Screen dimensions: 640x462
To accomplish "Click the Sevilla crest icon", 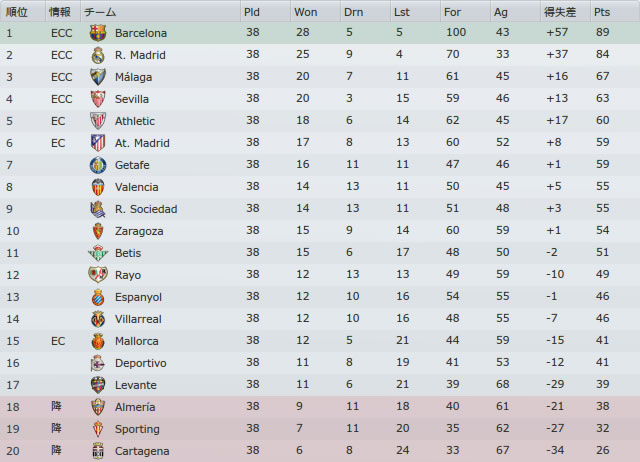I will pos(98,99).
